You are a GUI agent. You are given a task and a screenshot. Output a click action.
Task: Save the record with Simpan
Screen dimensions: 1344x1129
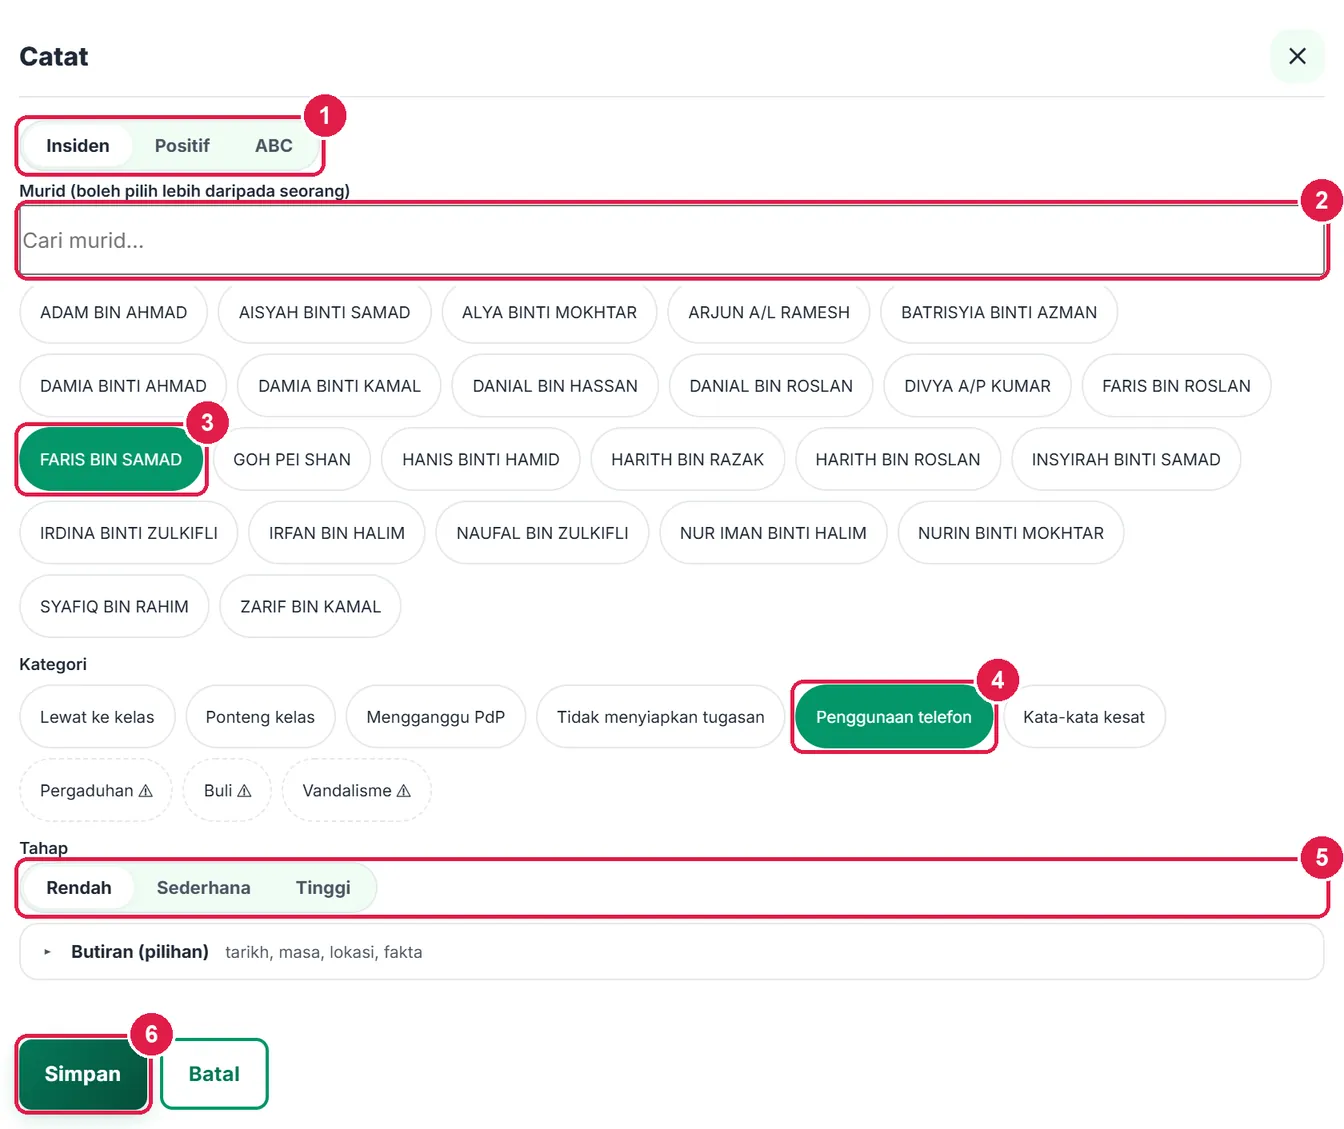83,1074
